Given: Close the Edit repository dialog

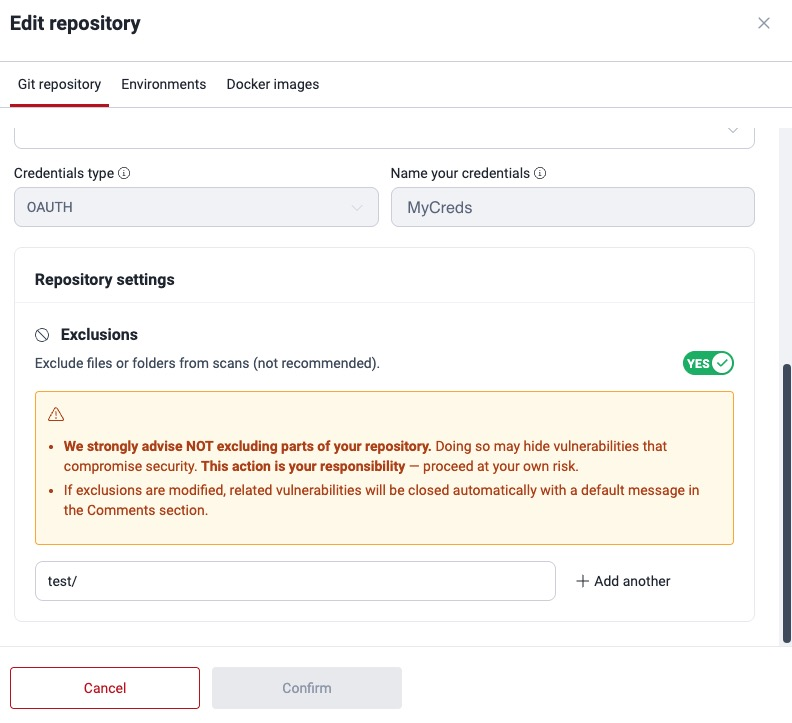Looking at the screenshot, I should [763, 23].
